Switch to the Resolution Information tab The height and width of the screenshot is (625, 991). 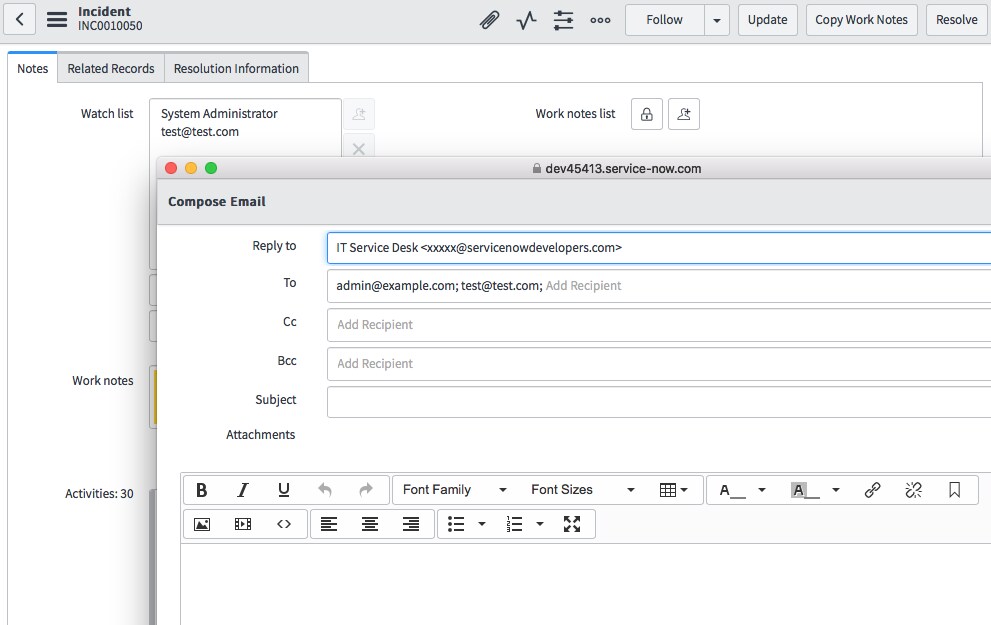pyautogui.click(x=236, y=68)
